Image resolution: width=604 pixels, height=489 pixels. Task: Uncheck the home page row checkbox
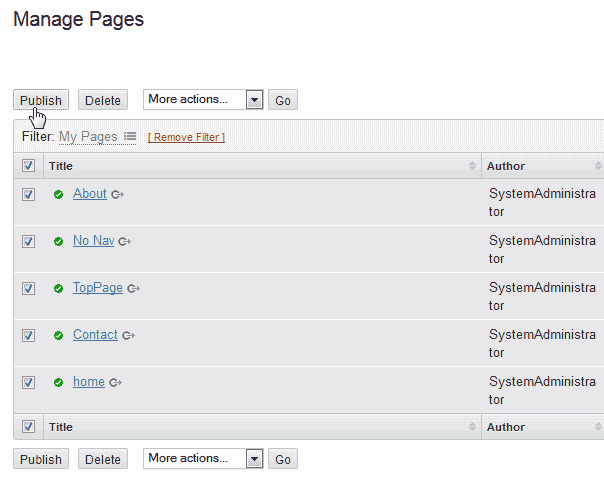[28, 382]
